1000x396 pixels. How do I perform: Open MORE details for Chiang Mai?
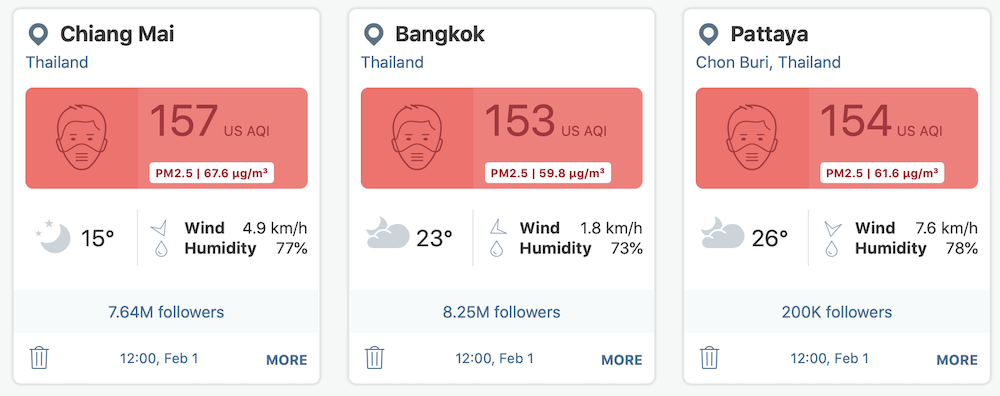(x=286, y=360)
